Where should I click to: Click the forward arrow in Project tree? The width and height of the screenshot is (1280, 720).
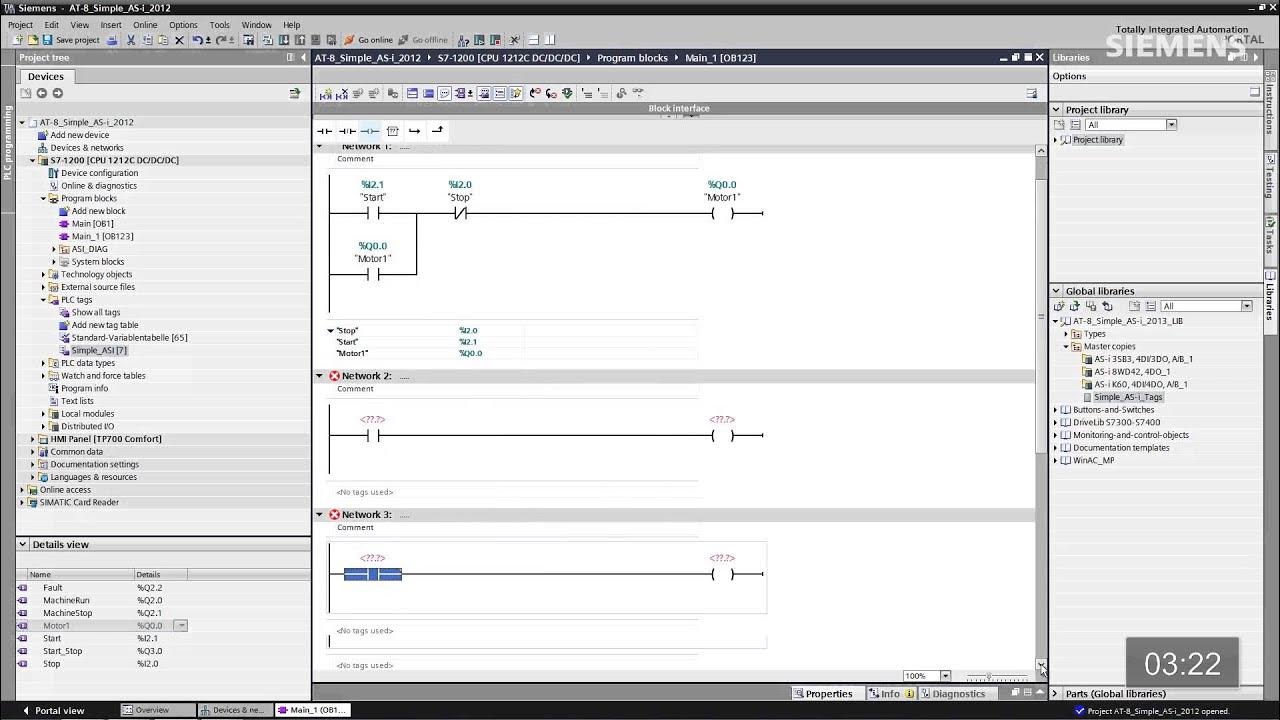click(57, 93)
